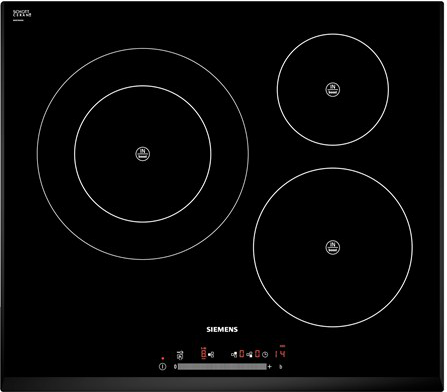Tap the lower-right zone '0' display
This screenshot has width=447, height=392.
257,354
